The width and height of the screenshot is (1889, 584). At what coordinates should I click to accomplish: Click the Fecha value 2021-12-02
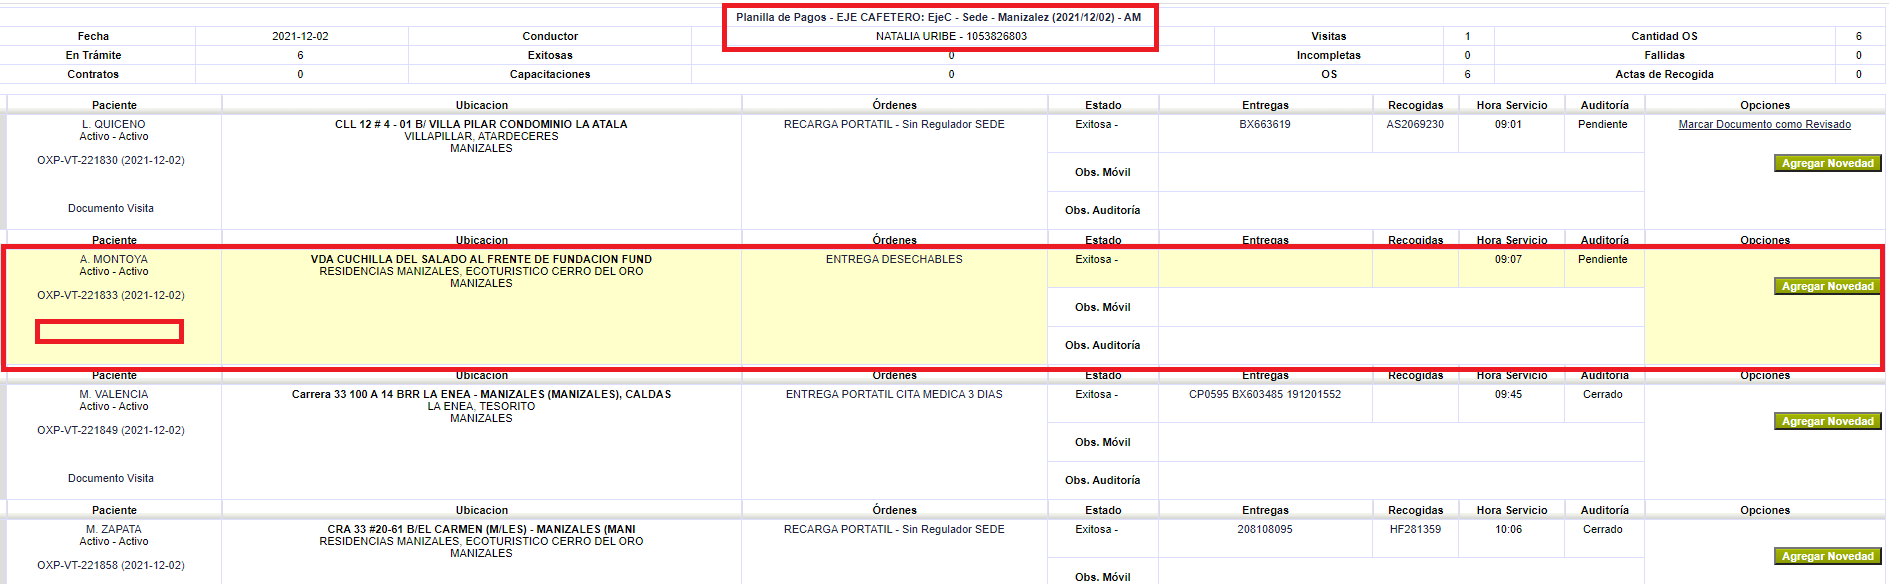[x=300, y=36]
